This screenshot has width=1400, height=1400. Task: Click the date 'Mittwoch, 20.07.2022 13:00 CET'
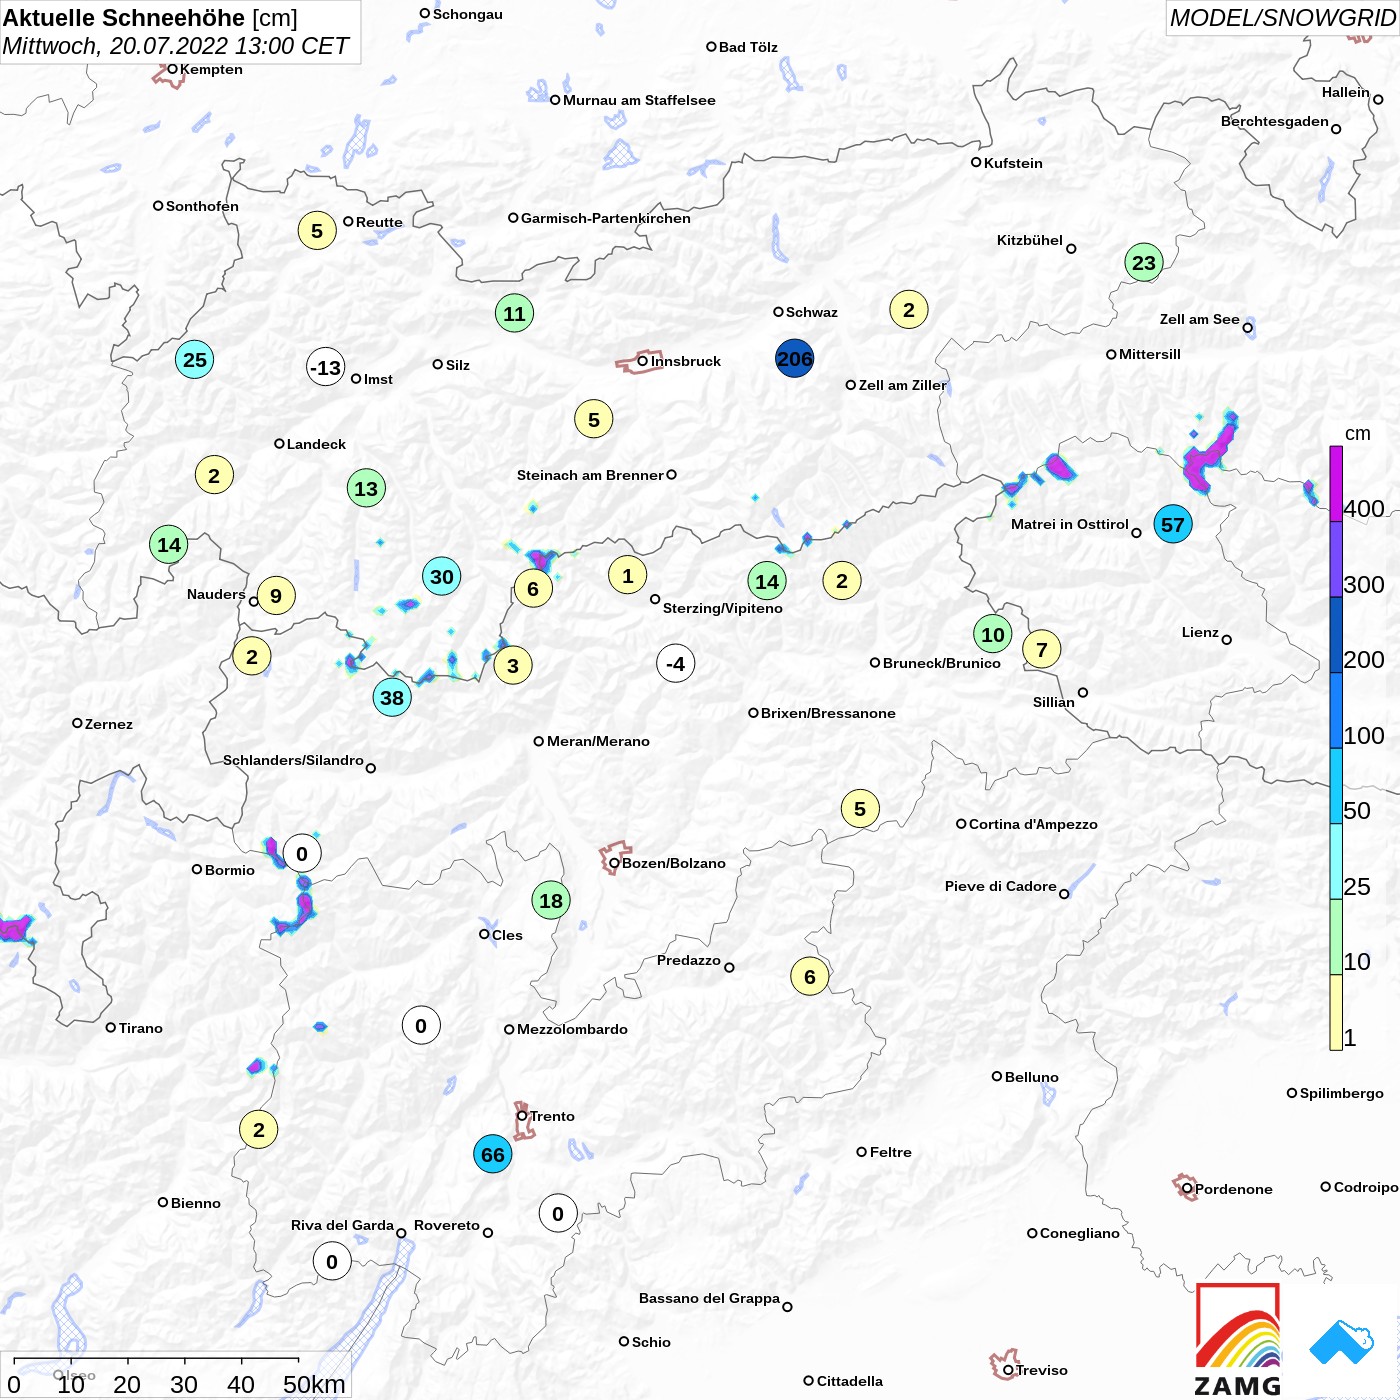176,46
